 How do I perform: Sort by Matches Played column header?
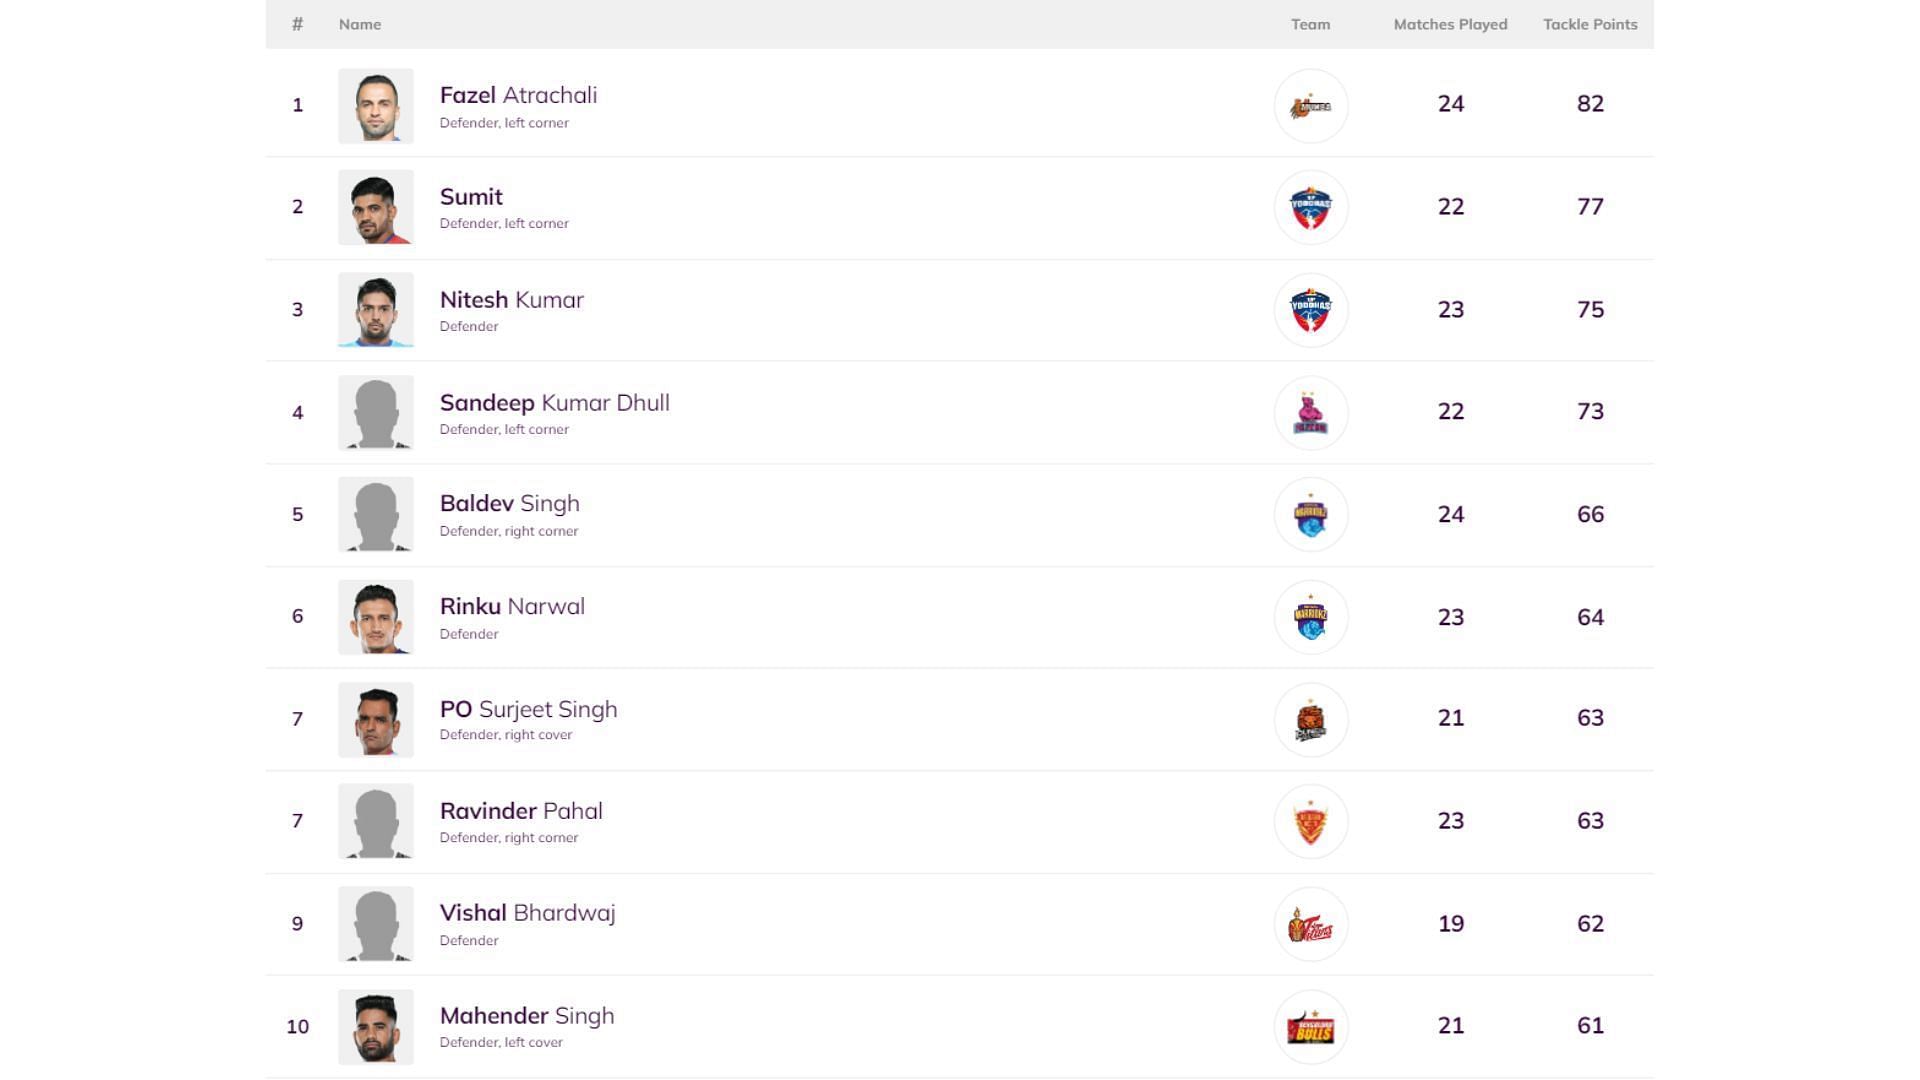pyautogui.click(x=1450, y=24)
